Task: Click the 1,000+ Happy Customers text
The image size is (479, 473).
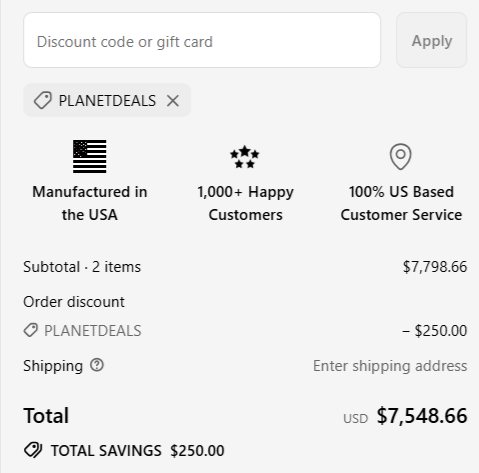Action: click(x=245, y=203)
